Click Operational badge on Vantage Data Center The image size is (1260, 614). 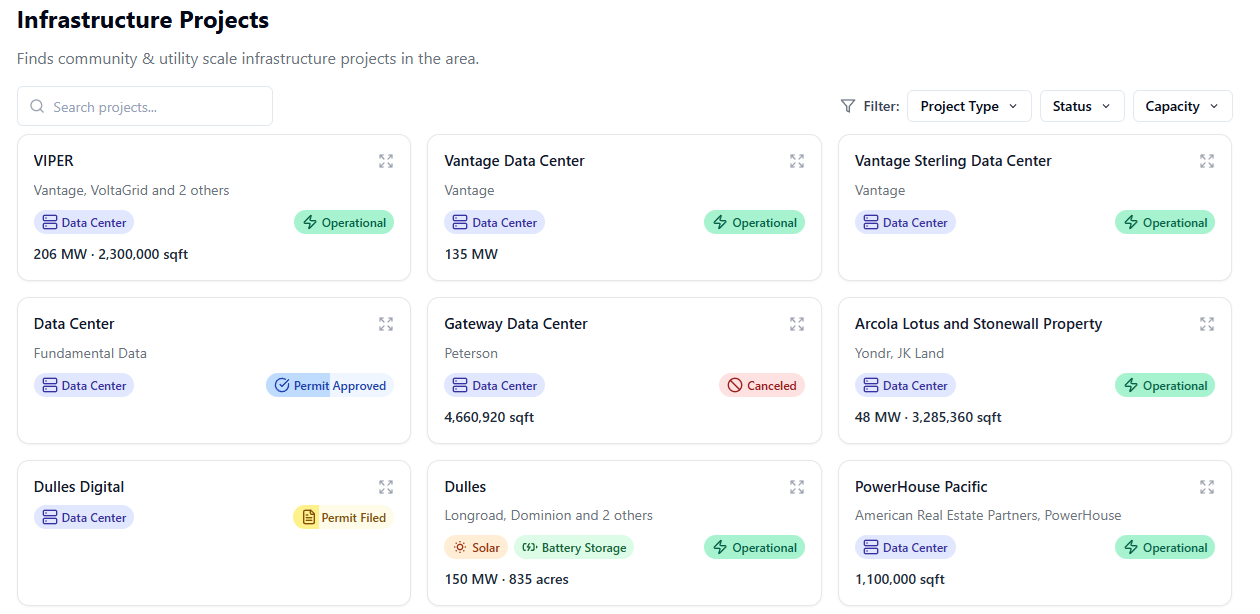[755, 222]
